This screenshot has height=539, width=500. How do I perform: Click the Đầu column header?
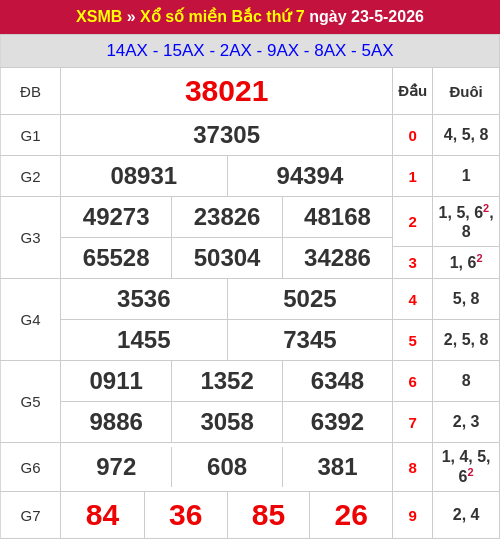coord(412,91)
